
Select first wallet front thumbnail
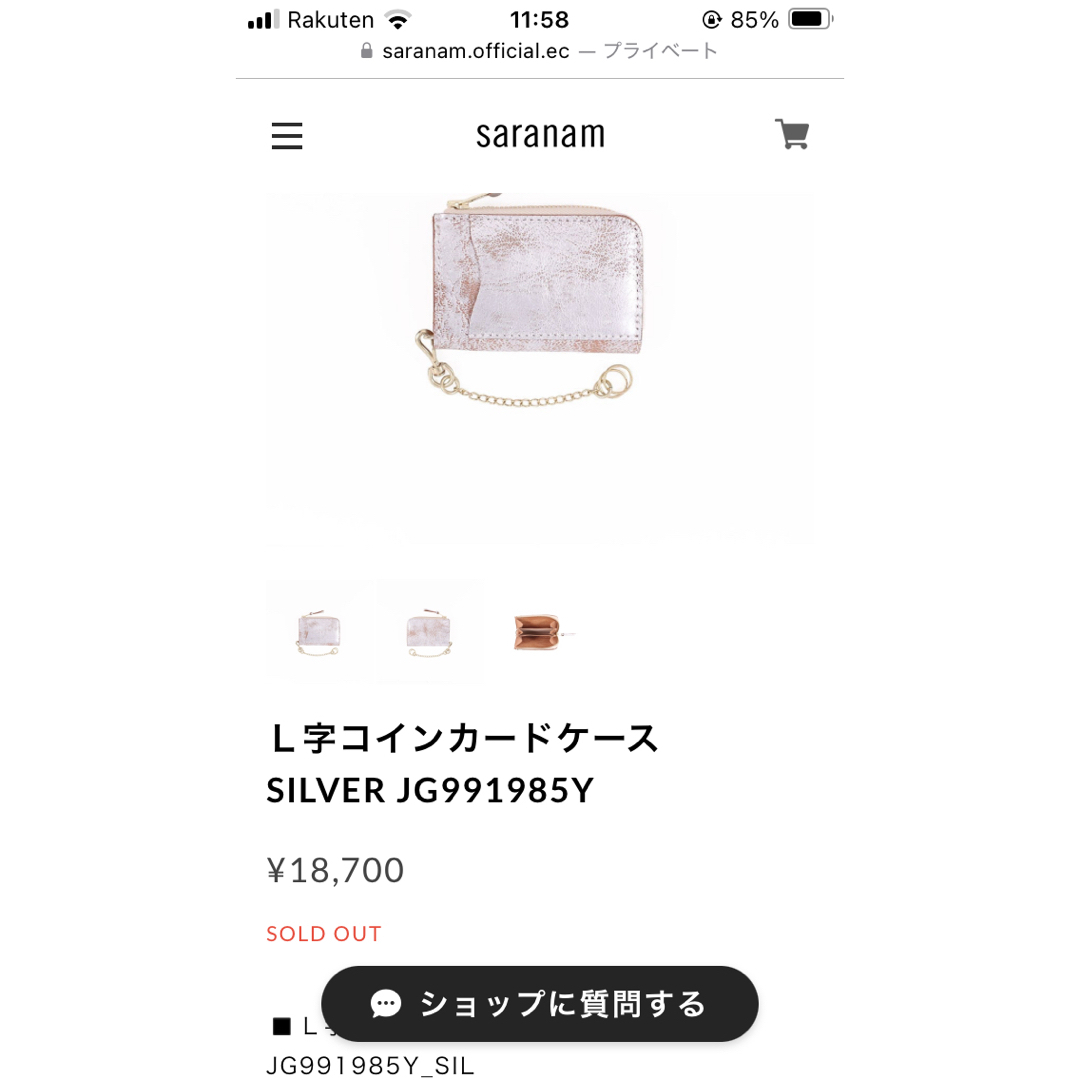point(319,632)
